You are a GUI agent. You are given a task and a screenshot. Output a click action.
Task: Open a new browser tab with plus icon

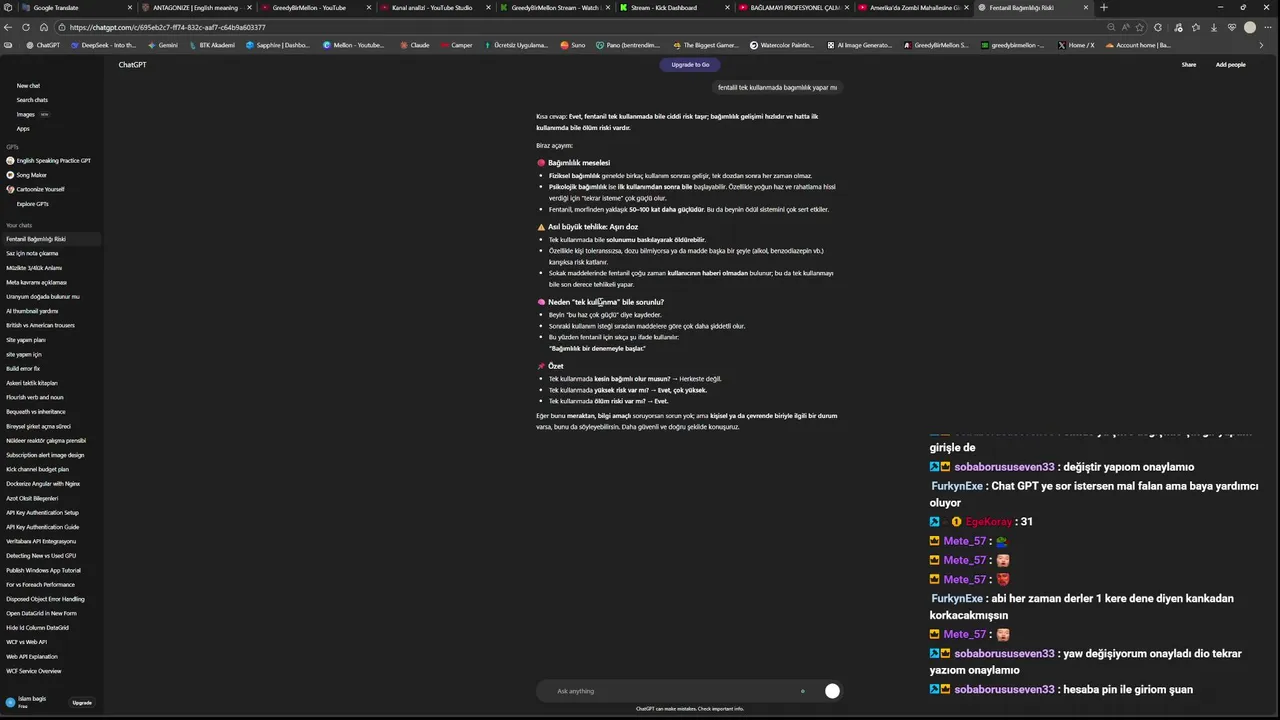(x=1104, y=7)
